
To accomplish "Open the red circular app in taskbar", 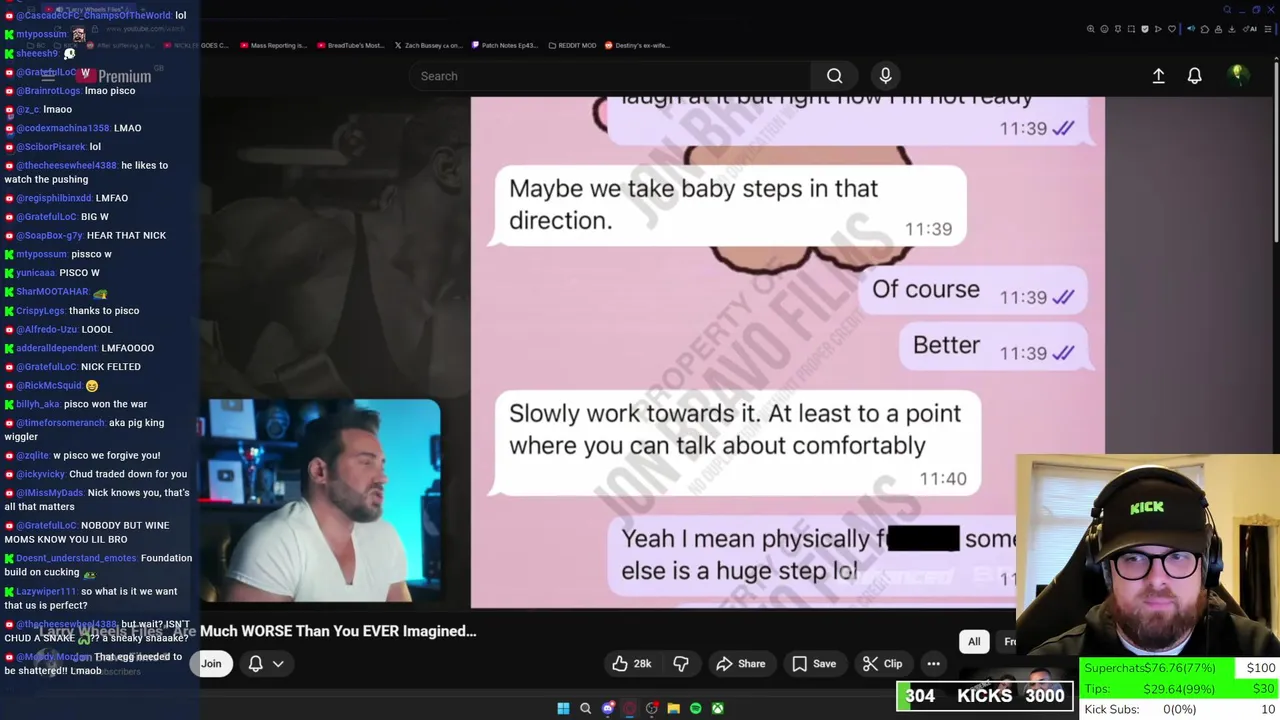I will point(629,708).
